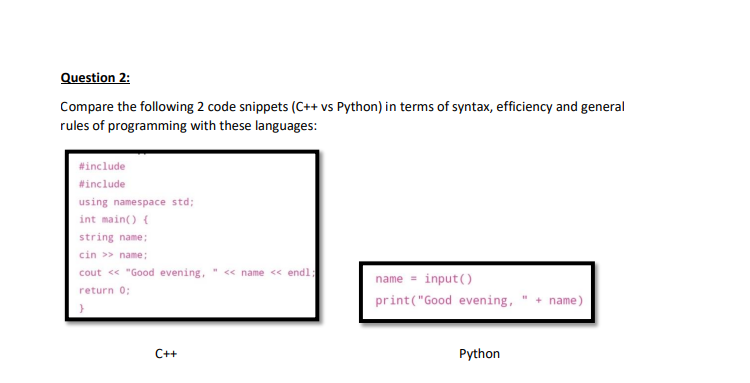Click the print("Good evening, " + name) line

[x=479, y=300]
